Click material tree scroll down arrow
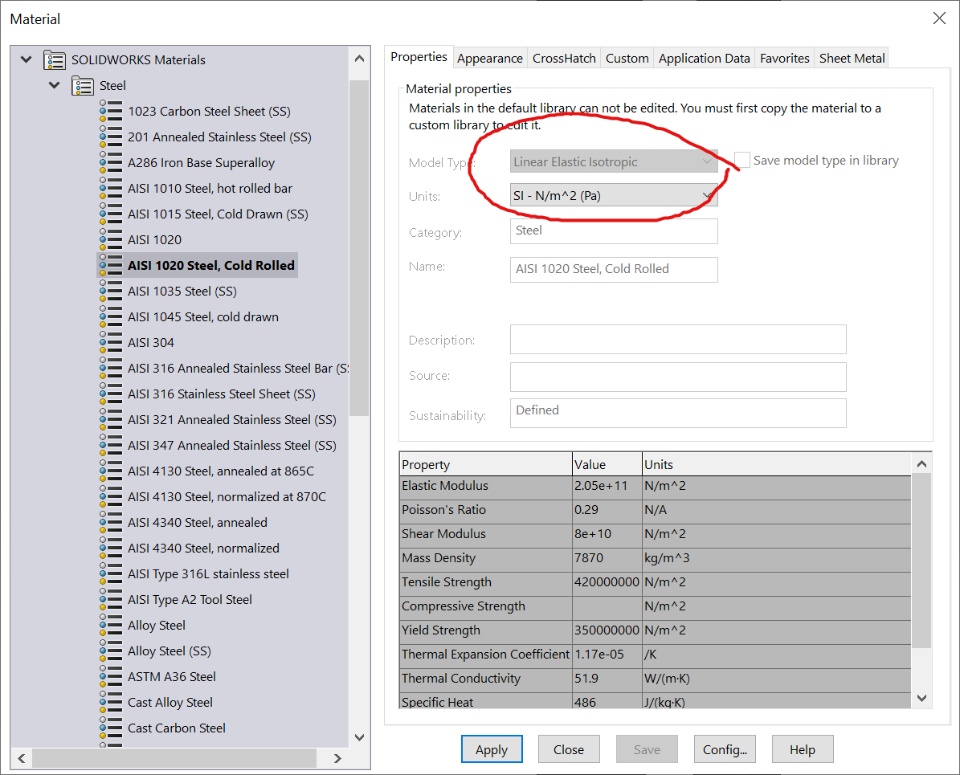This screenshot has height=775, width=960. coord(359,738)
